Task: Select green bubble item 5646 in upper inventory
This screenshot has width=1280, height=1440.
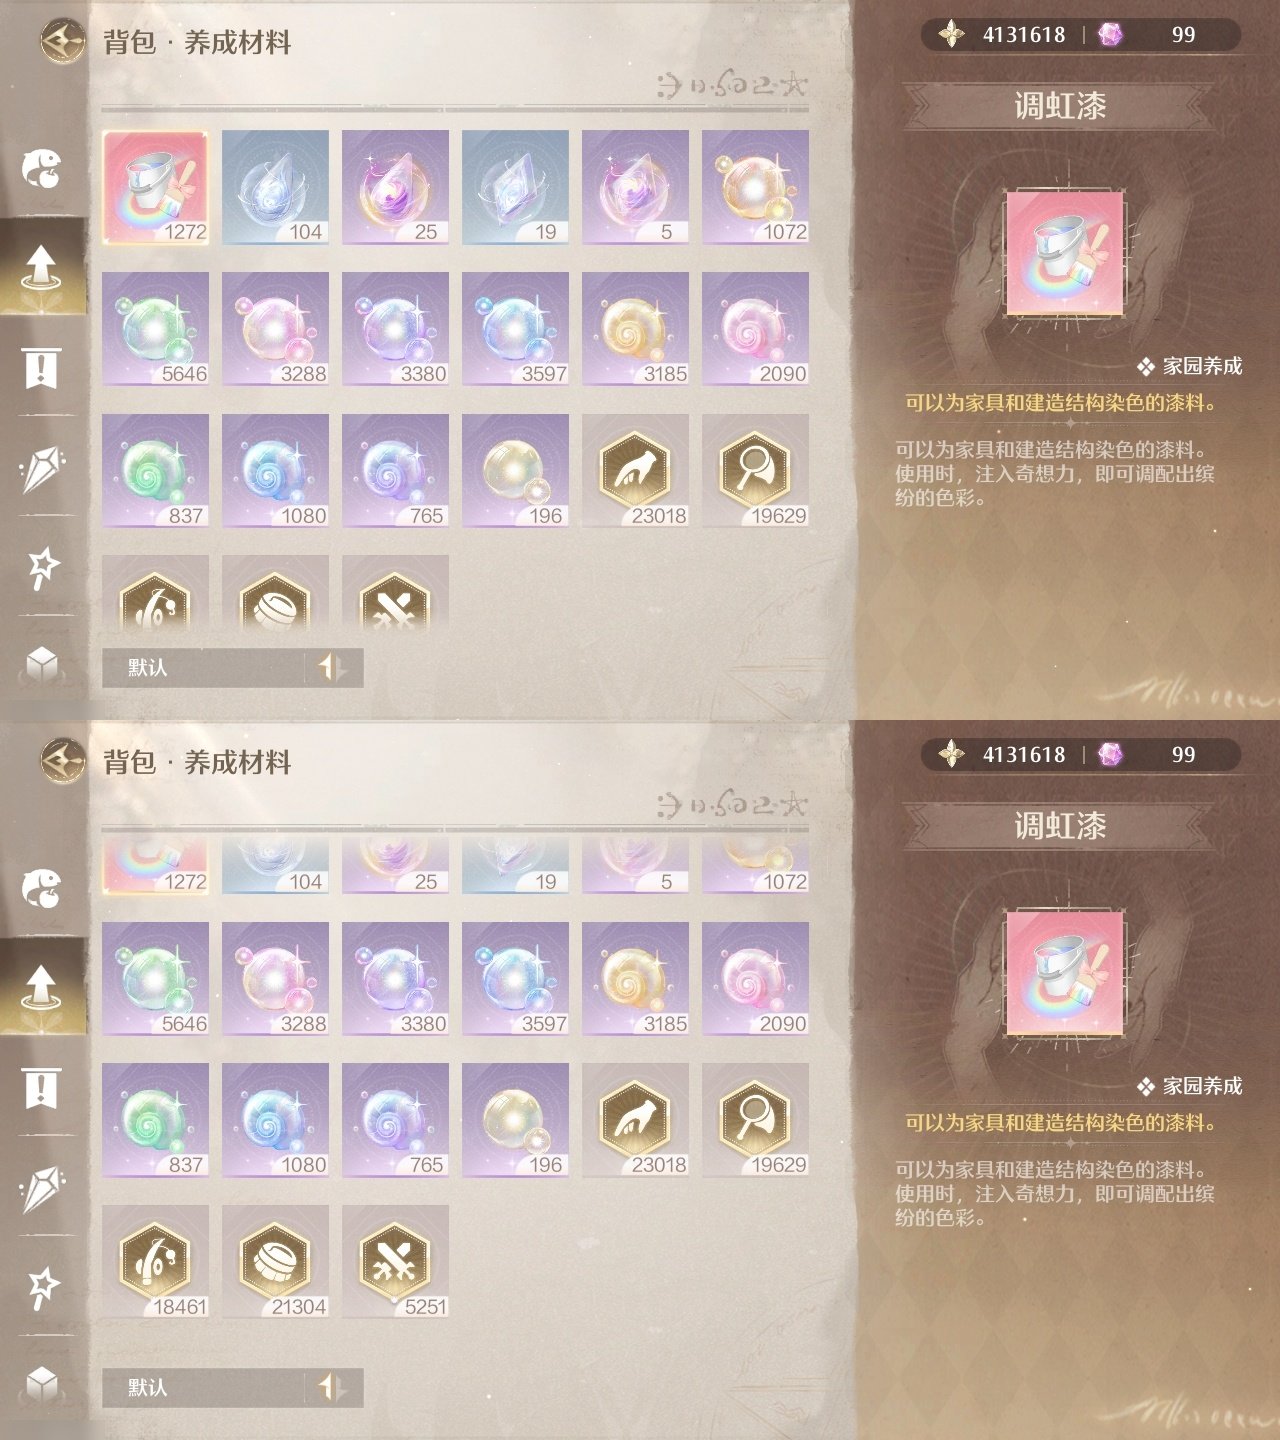Action: [x=155, y=329]
